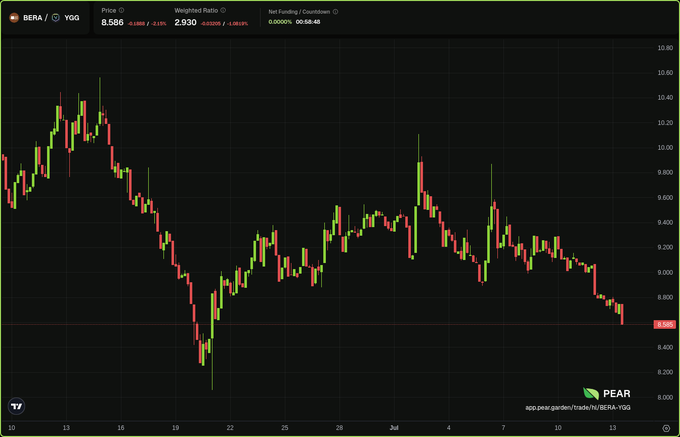Click the price percent change -2.15%
Image resolution: width=680 pixels, height=437 pixels.
point(158,24)
